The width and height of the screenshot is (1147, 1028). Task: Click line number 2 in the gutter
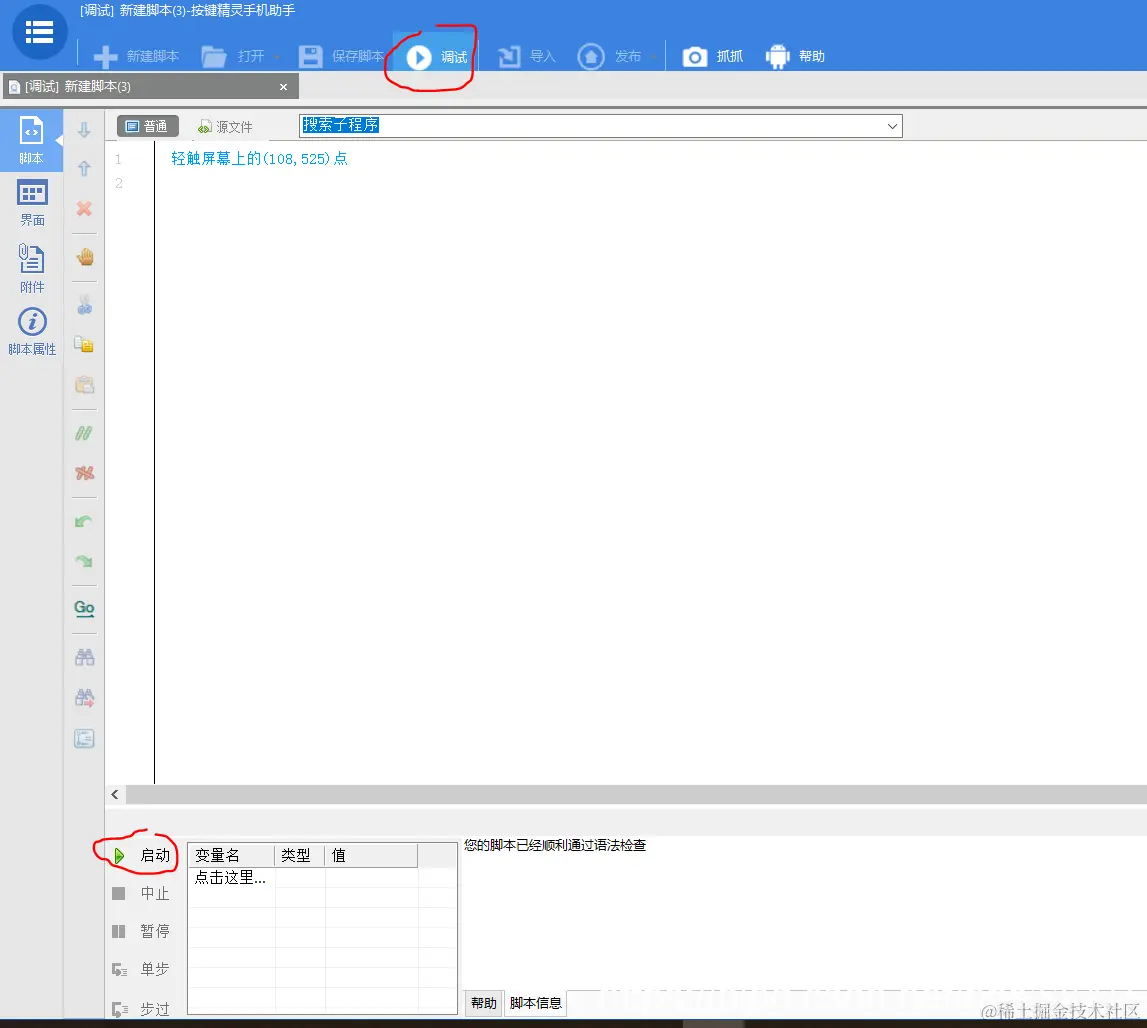[x=119, y=183]
